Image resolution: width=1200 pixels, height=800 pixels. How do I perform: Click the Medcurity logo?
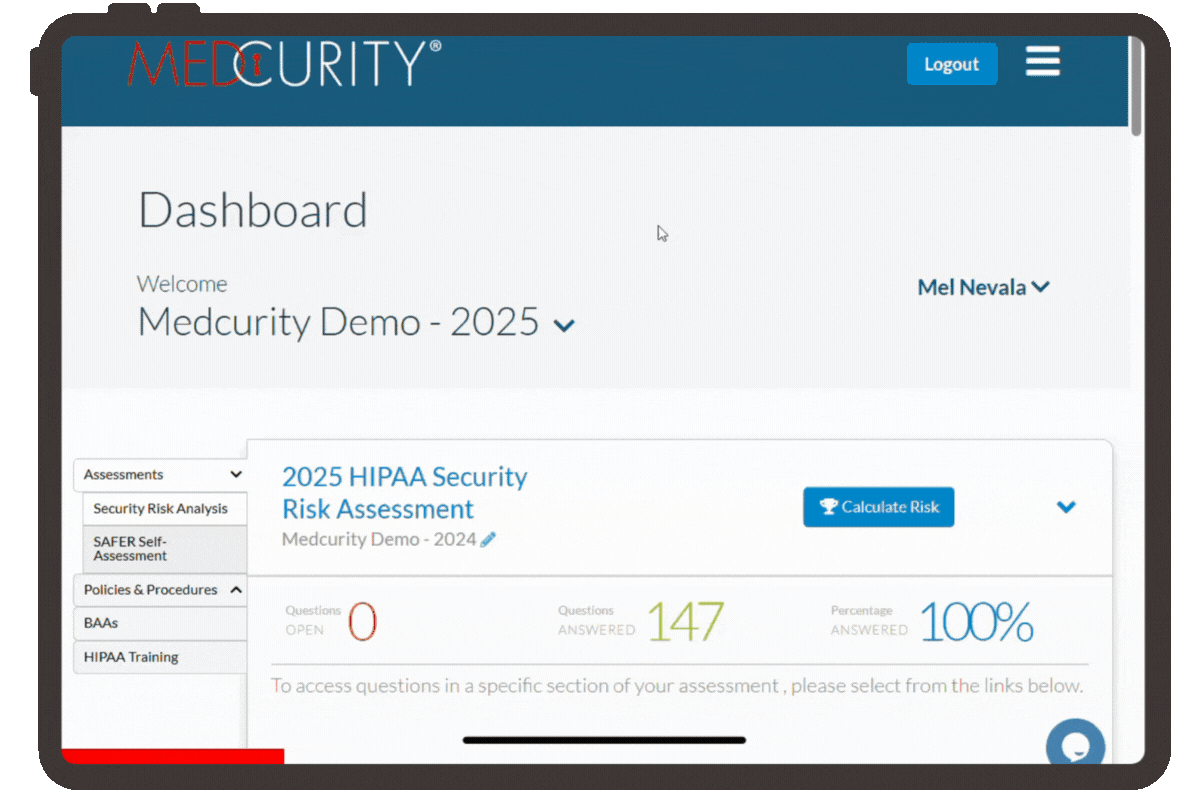[284, 63]
